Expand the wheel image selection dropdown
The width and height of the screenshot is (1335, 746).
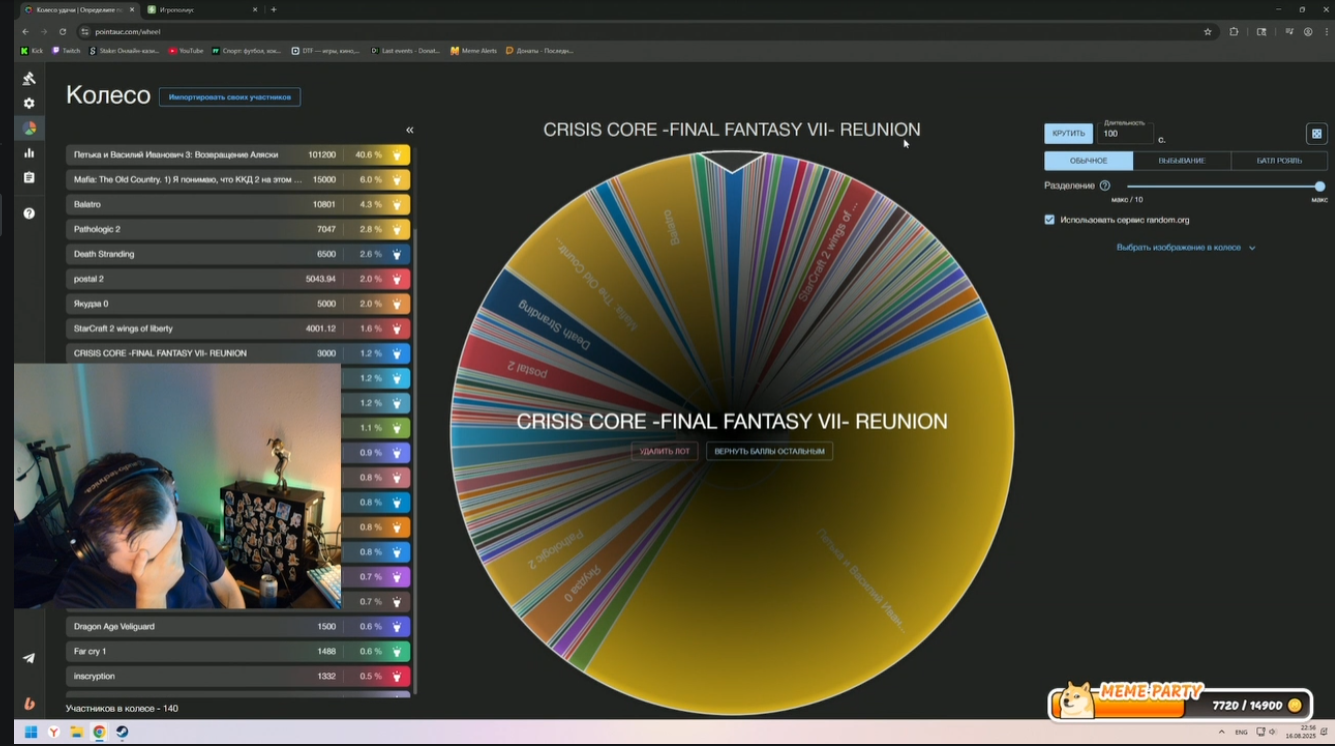coord(1186,247)
